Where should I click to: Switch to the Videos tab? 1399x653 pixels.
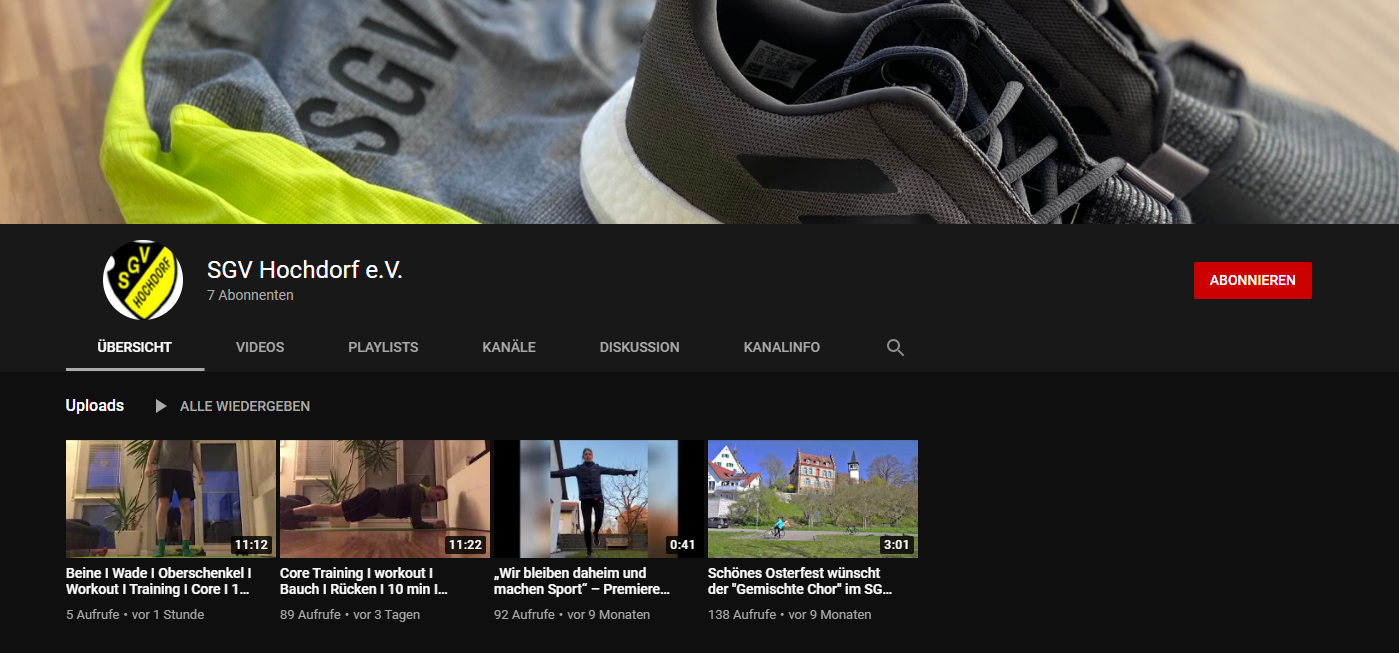tap(260, 348)
